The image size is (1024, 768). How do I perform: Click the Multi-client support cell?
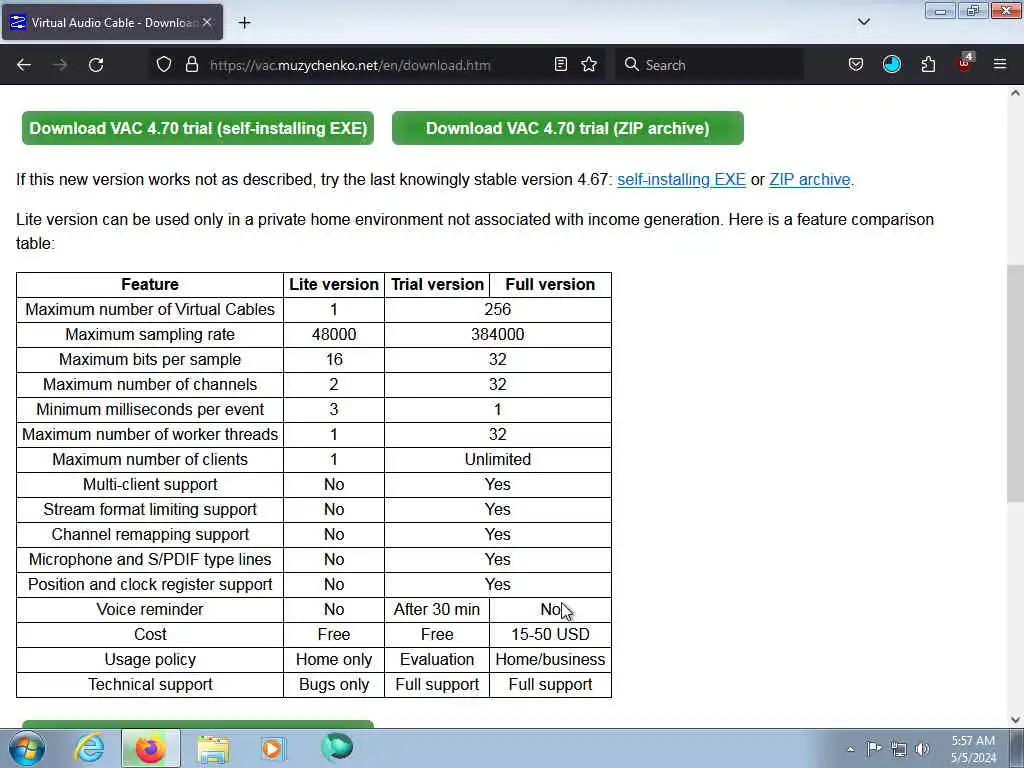pos(150,485)
